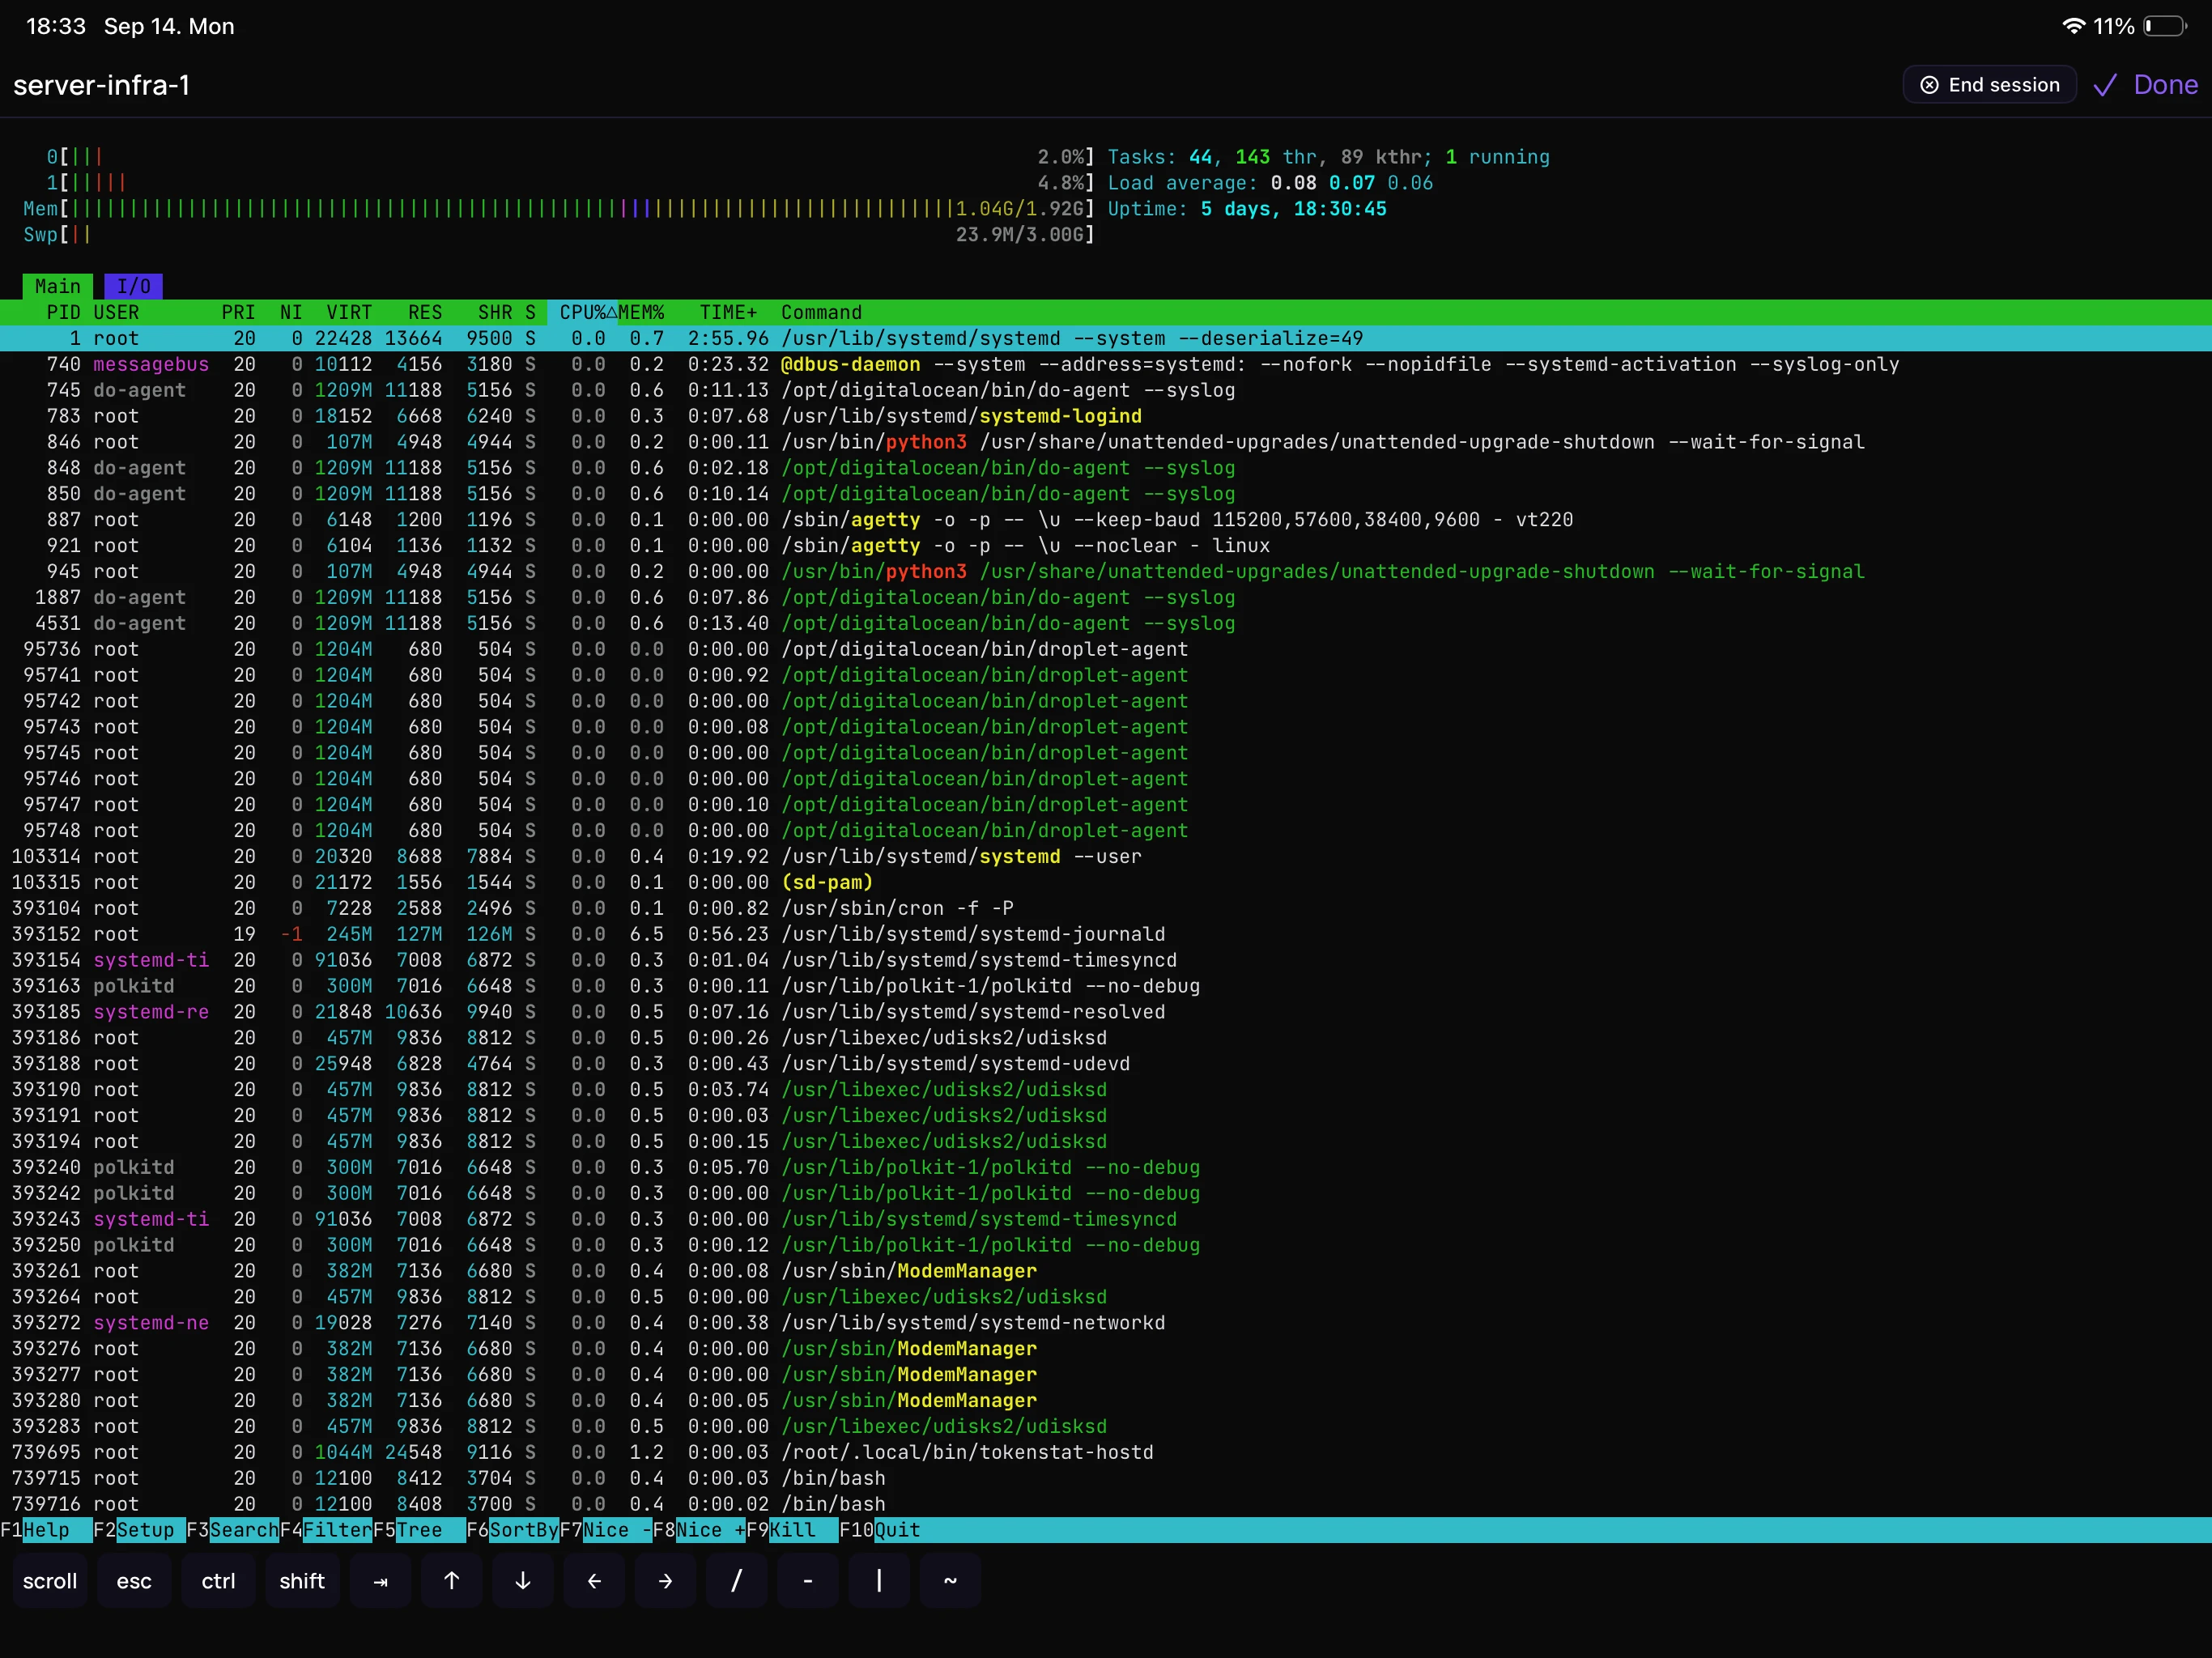Sort by the MEM% column header
This screenshot has width=2212, height=1658.
point(641,312)
